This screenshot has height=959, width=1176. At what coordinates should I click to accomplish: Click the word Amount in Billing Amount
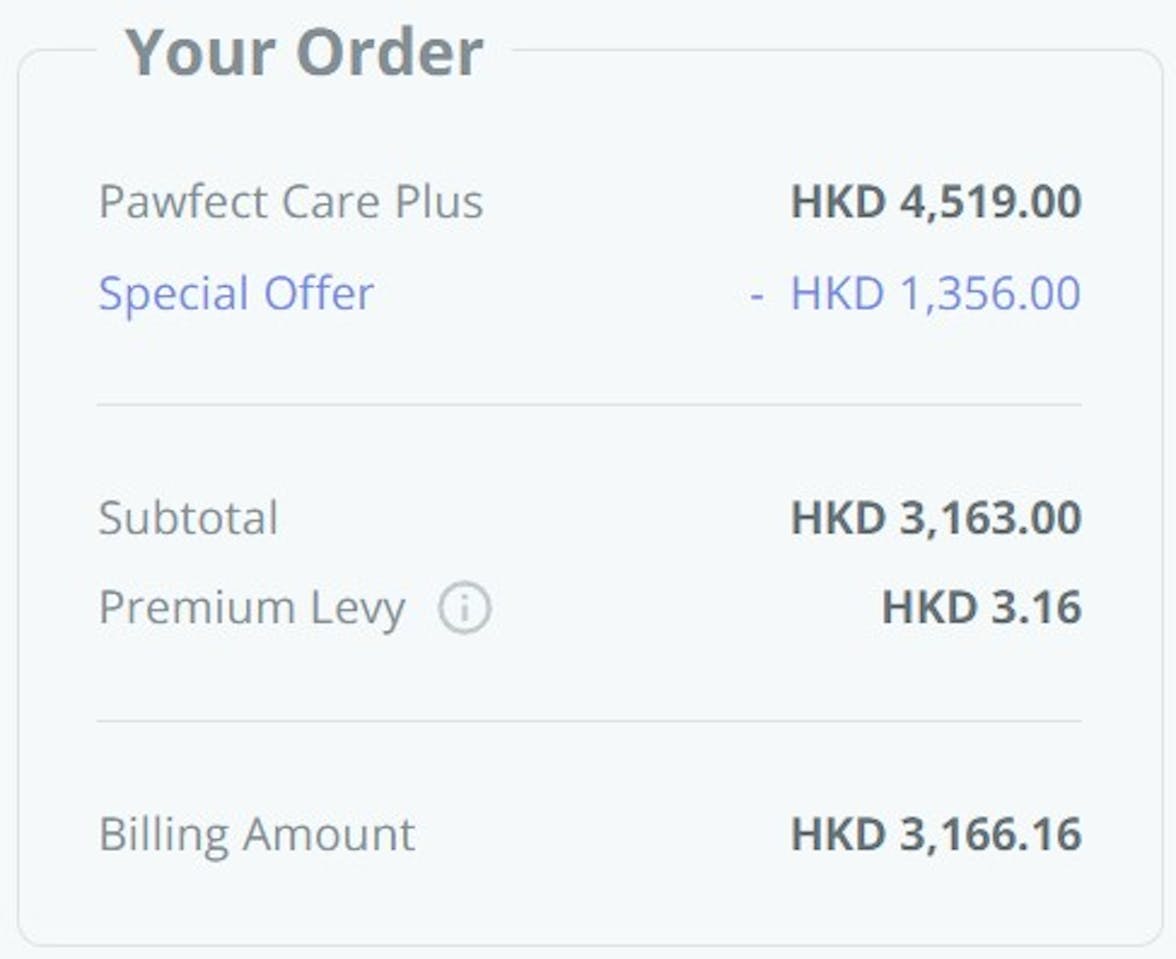click(x=328, y=834)
